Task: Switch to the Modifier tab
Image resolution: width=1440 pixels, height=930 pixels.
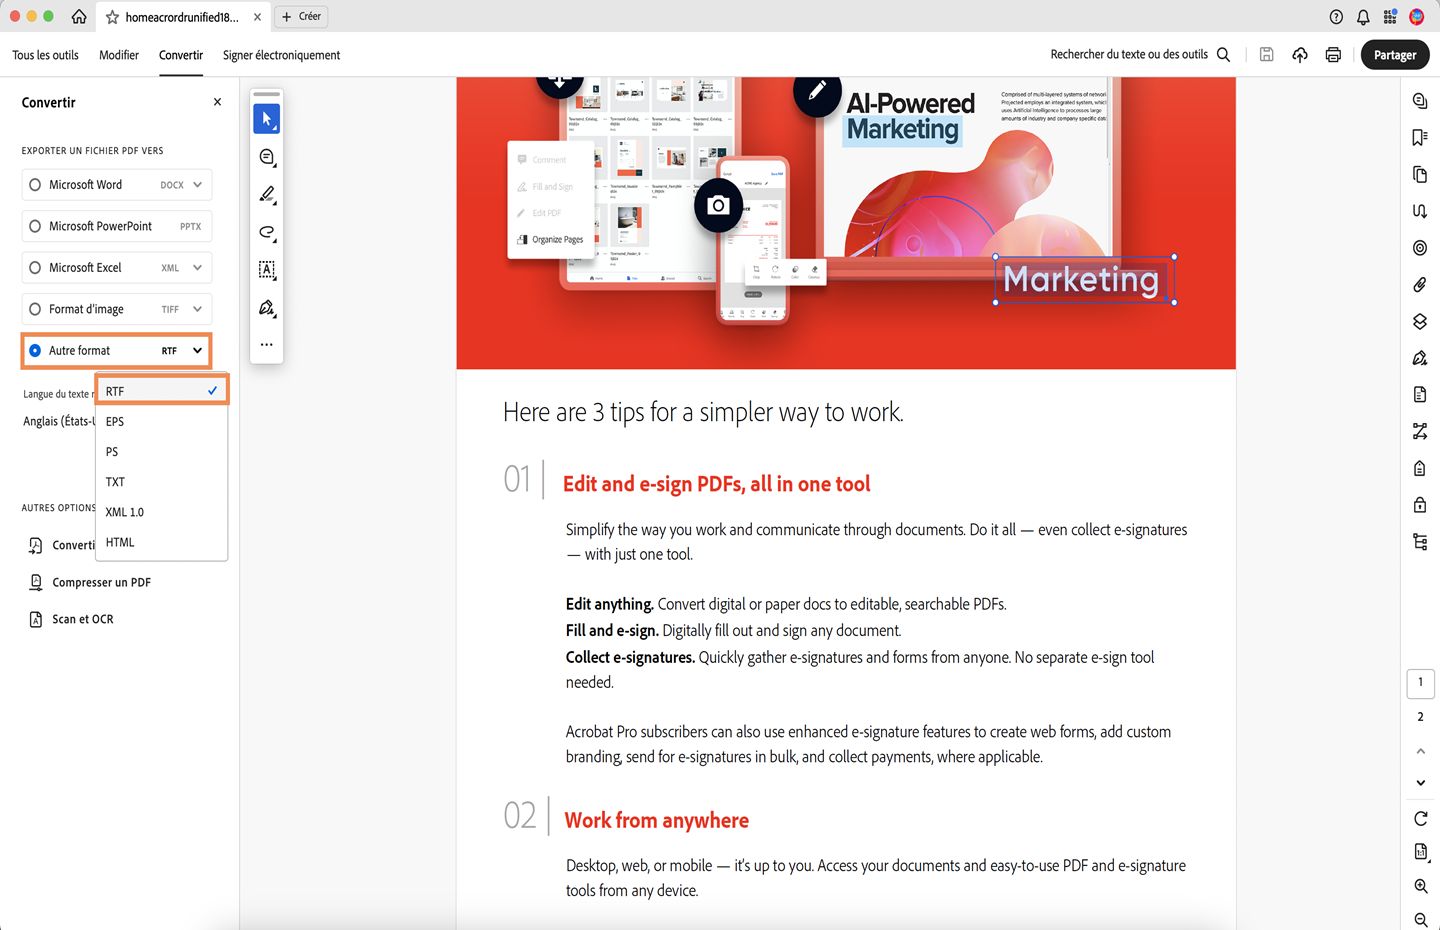Action: point(119,55)
